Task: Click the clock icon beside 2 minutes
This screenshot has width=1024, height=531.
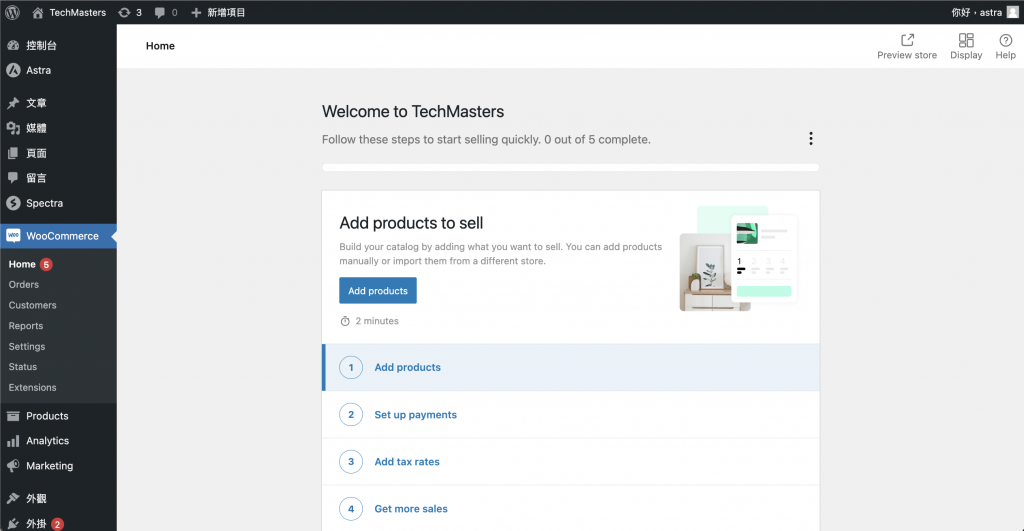Action: point(345,321)
